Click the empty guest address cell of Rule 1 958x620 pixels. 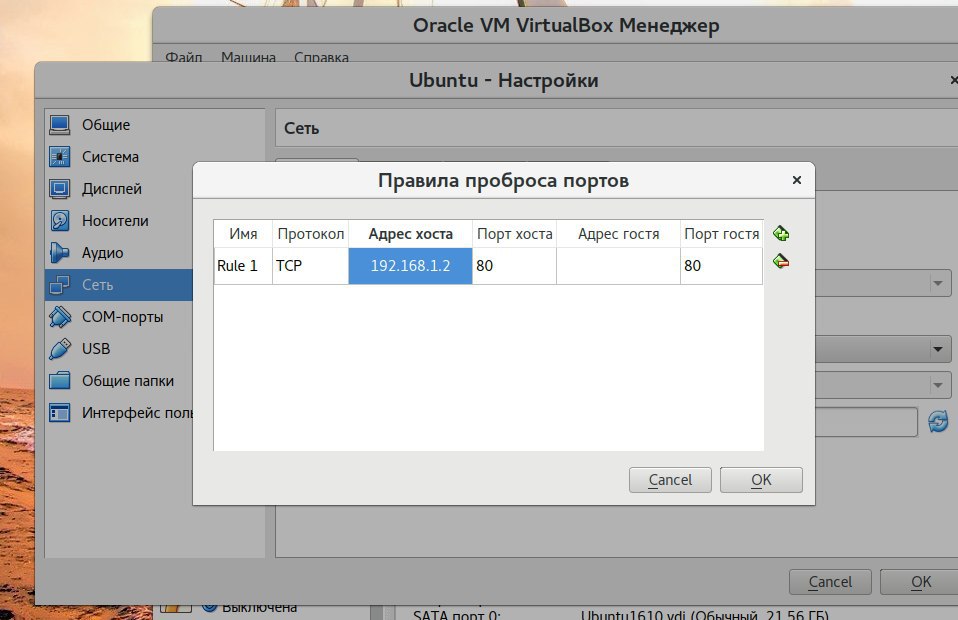tap(618, 266)
